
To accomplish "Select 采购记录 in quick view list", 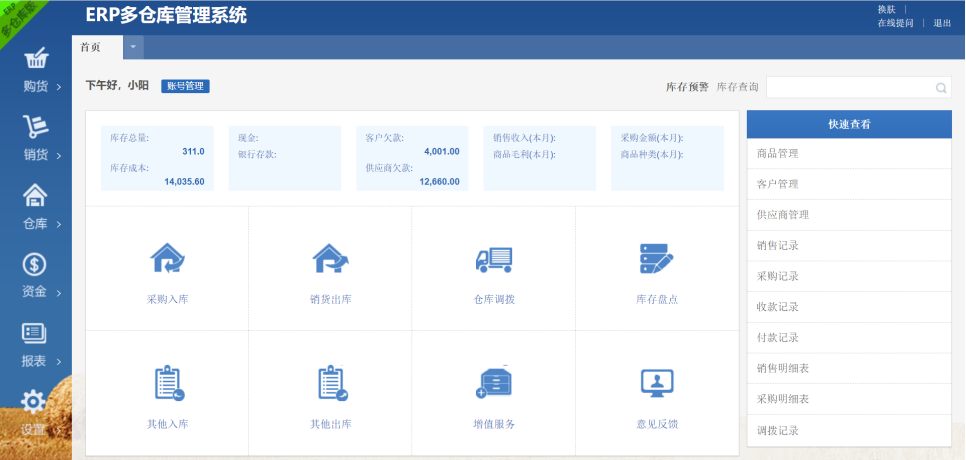I will coord(849,276).
